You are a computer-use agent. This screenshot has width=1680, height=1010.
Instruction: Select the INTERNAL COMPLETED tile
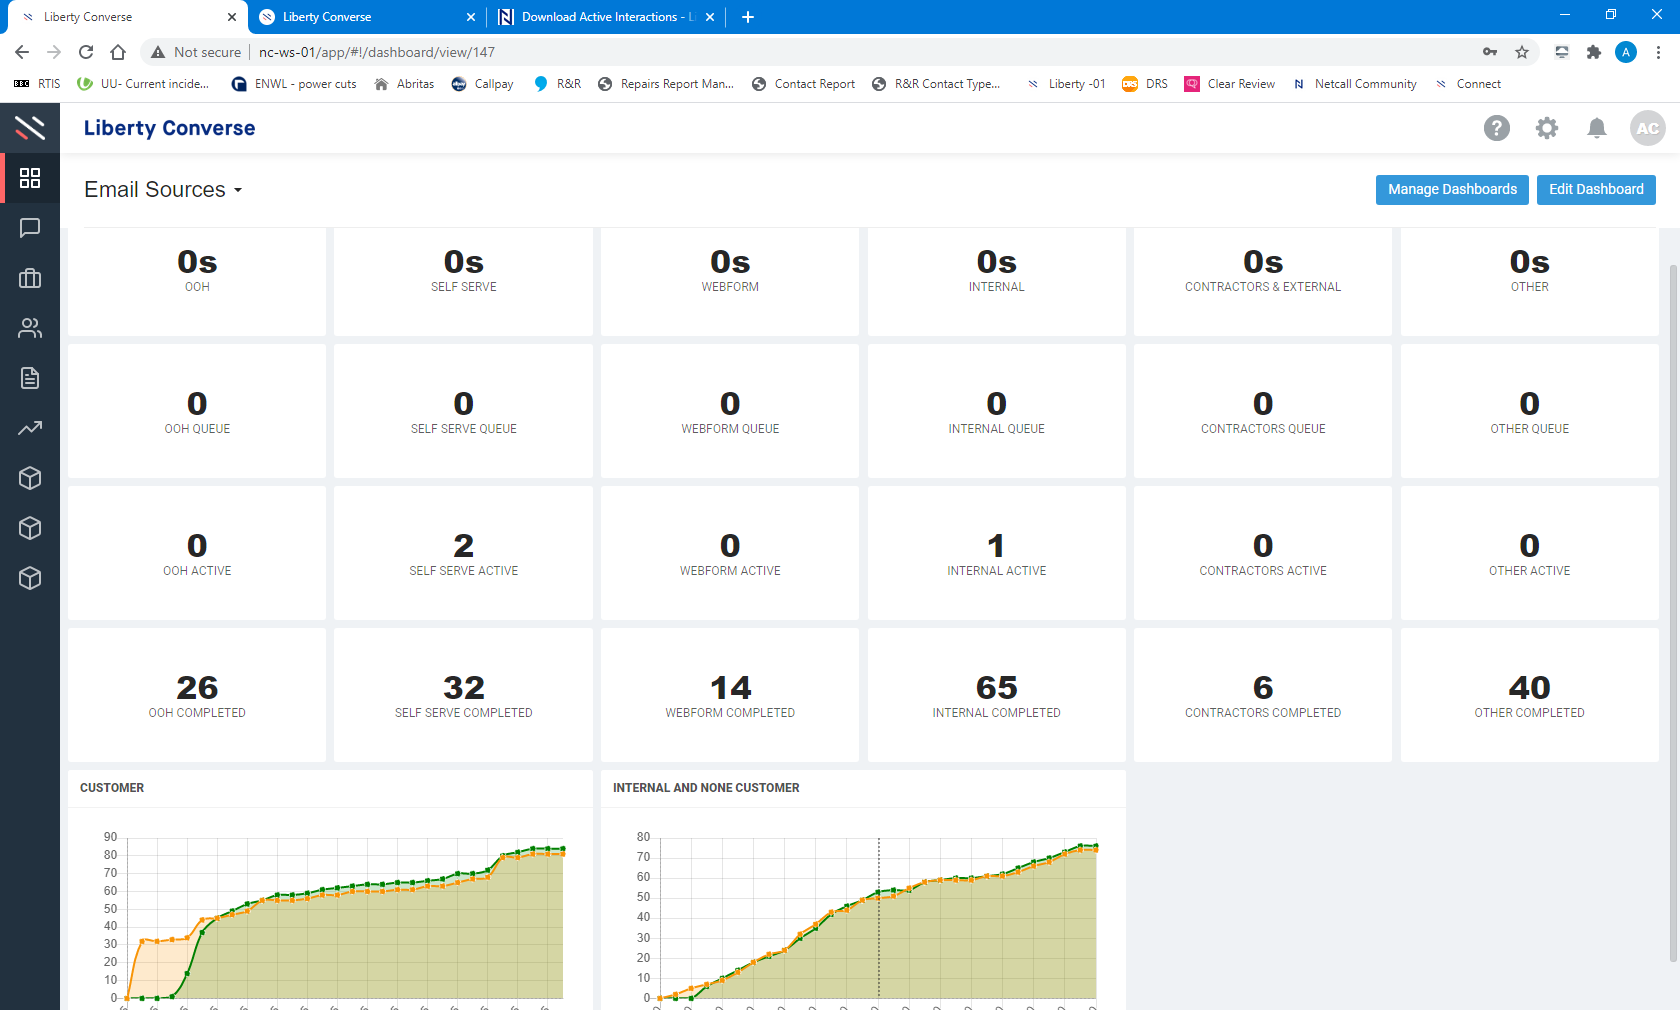(997, 695)
